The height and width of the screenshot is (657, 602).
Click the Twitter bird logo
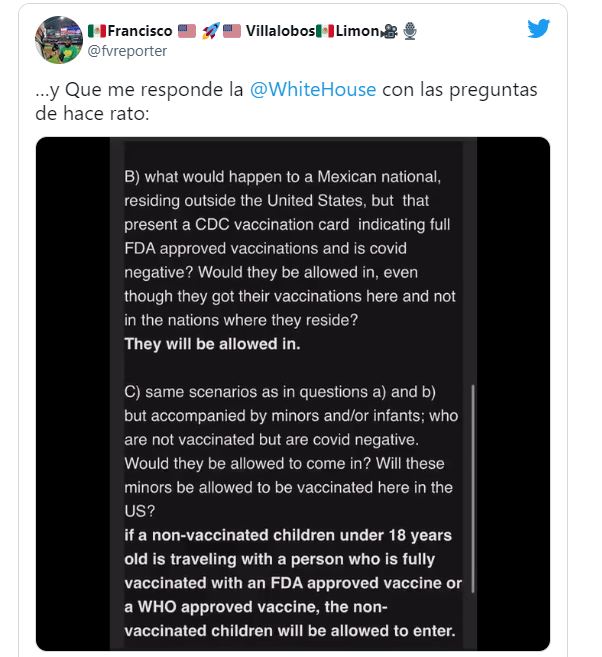click(x=539, y=28)
